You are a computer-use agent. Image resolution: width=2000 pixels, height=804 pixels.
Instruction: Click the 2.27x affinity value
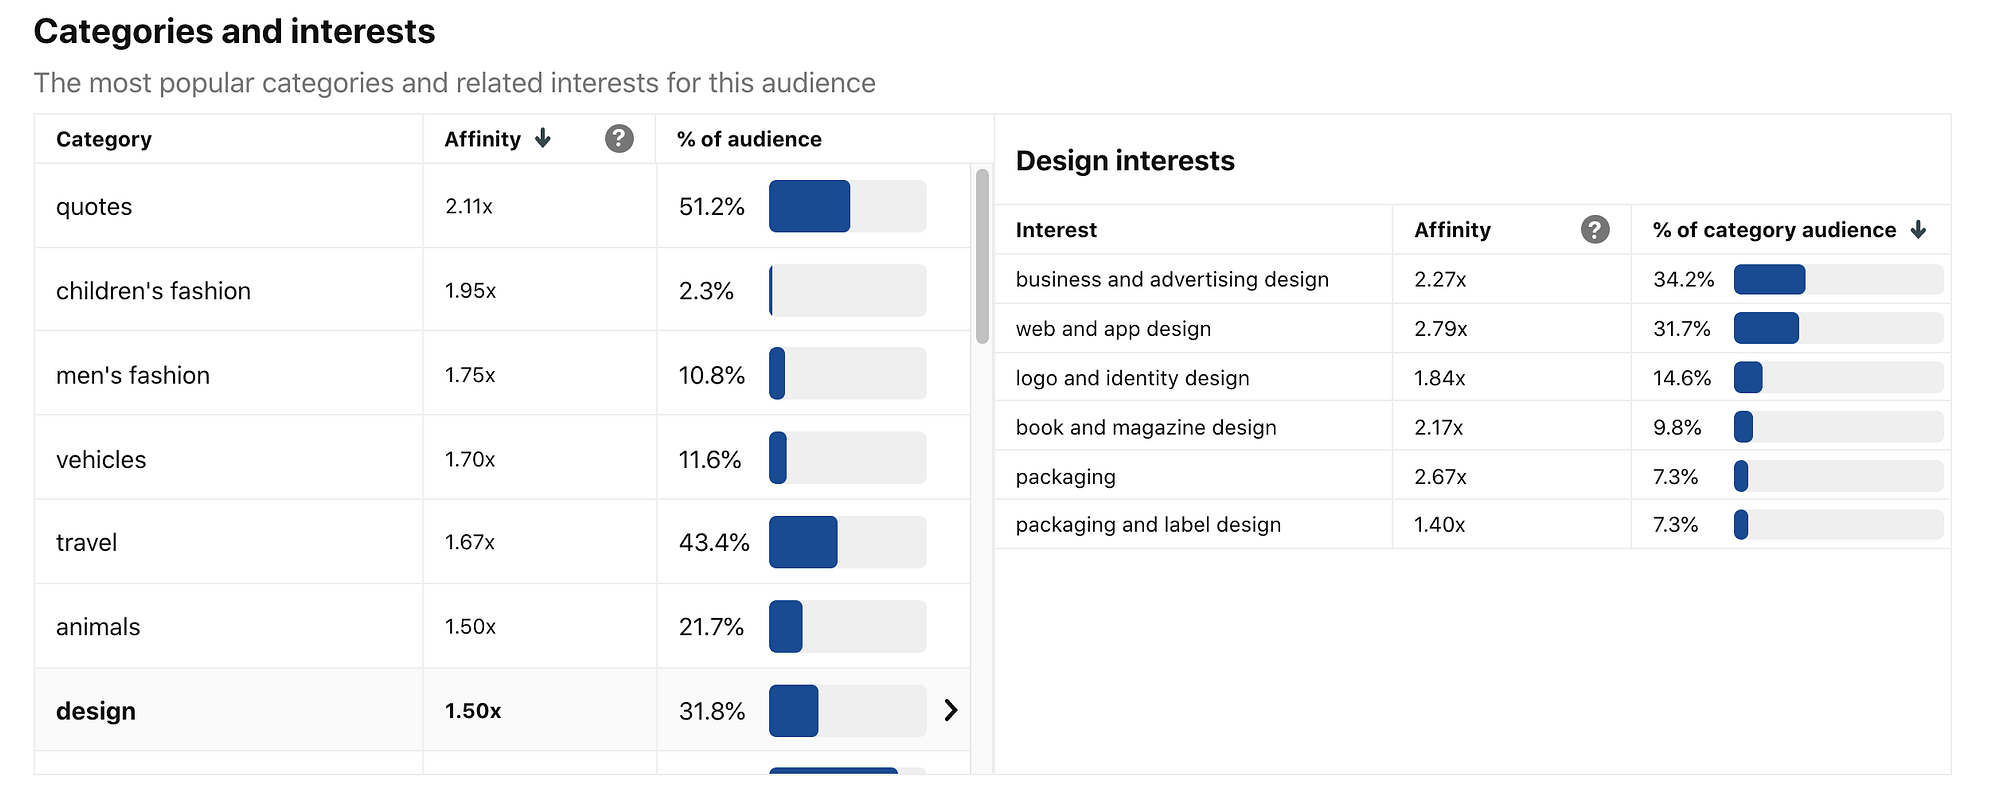pyautogui.click(x=1440, y=279)
